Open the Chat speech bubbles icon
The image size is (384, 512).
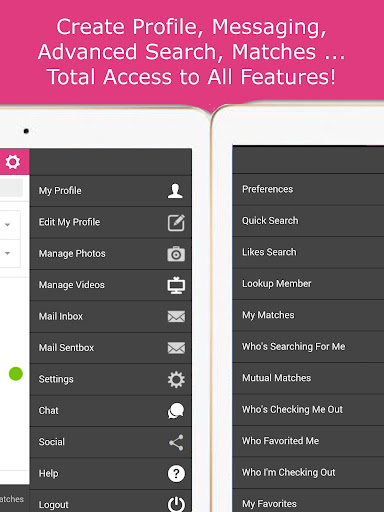[x=176, y=411]
